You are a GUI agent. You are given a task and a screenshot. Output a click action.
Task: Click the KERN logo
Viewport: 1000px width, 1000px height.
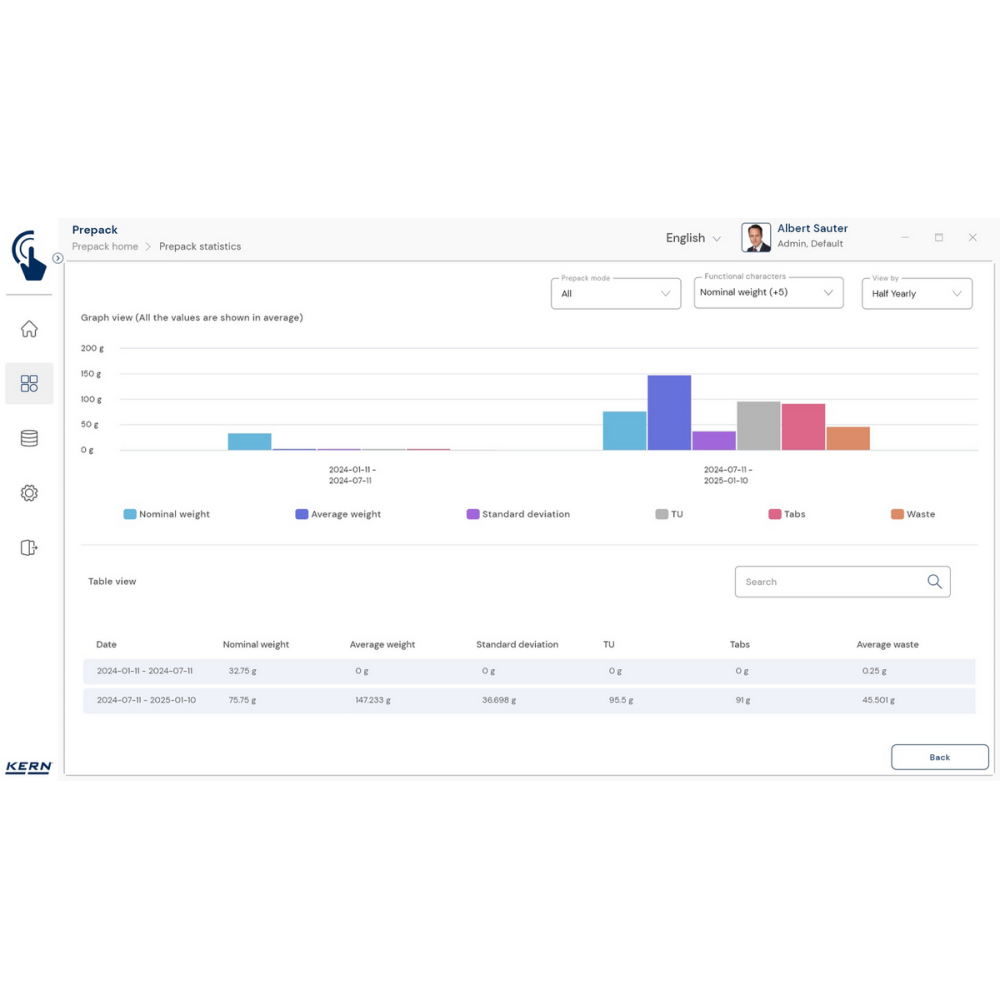[x=28, y=768]
